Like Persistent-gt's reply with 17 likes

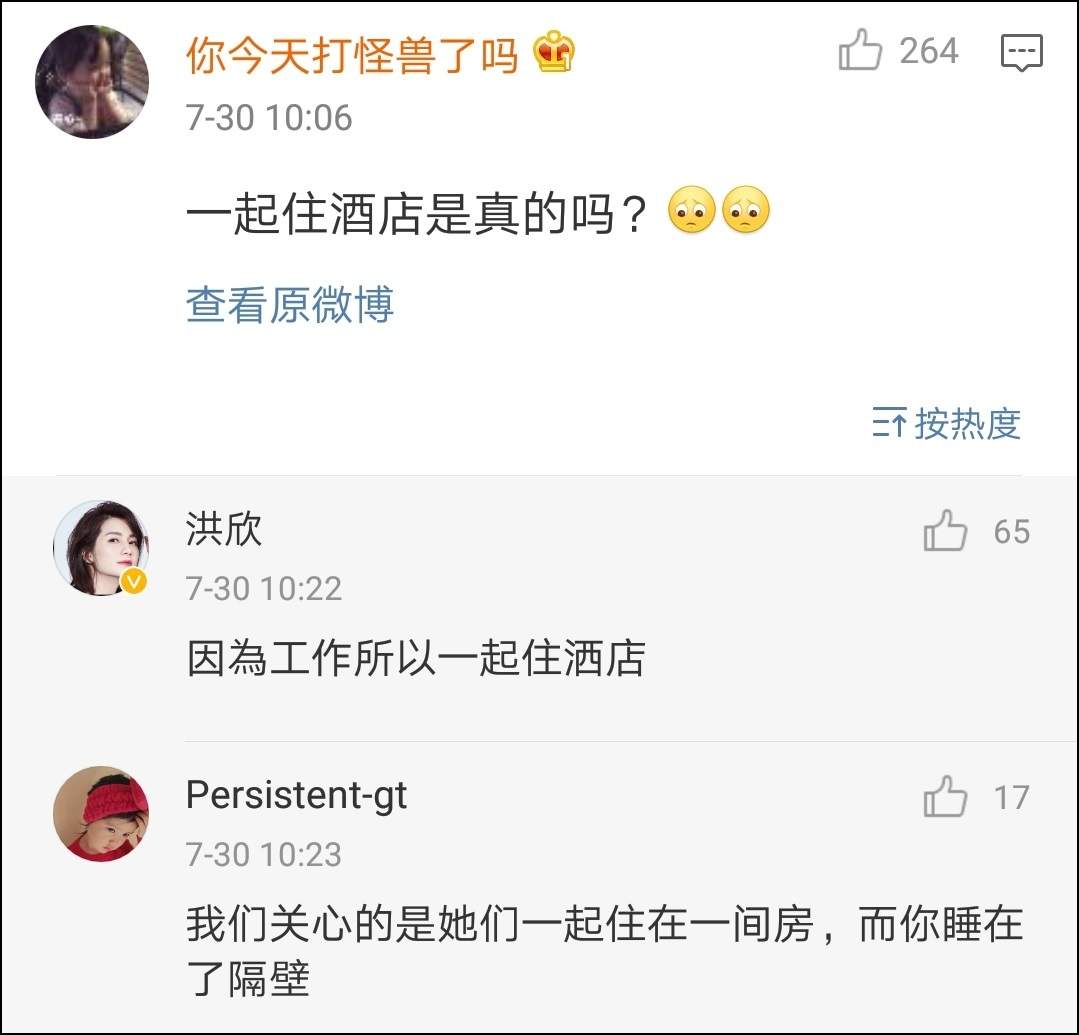pyautogui.click(x=945, y=798)
